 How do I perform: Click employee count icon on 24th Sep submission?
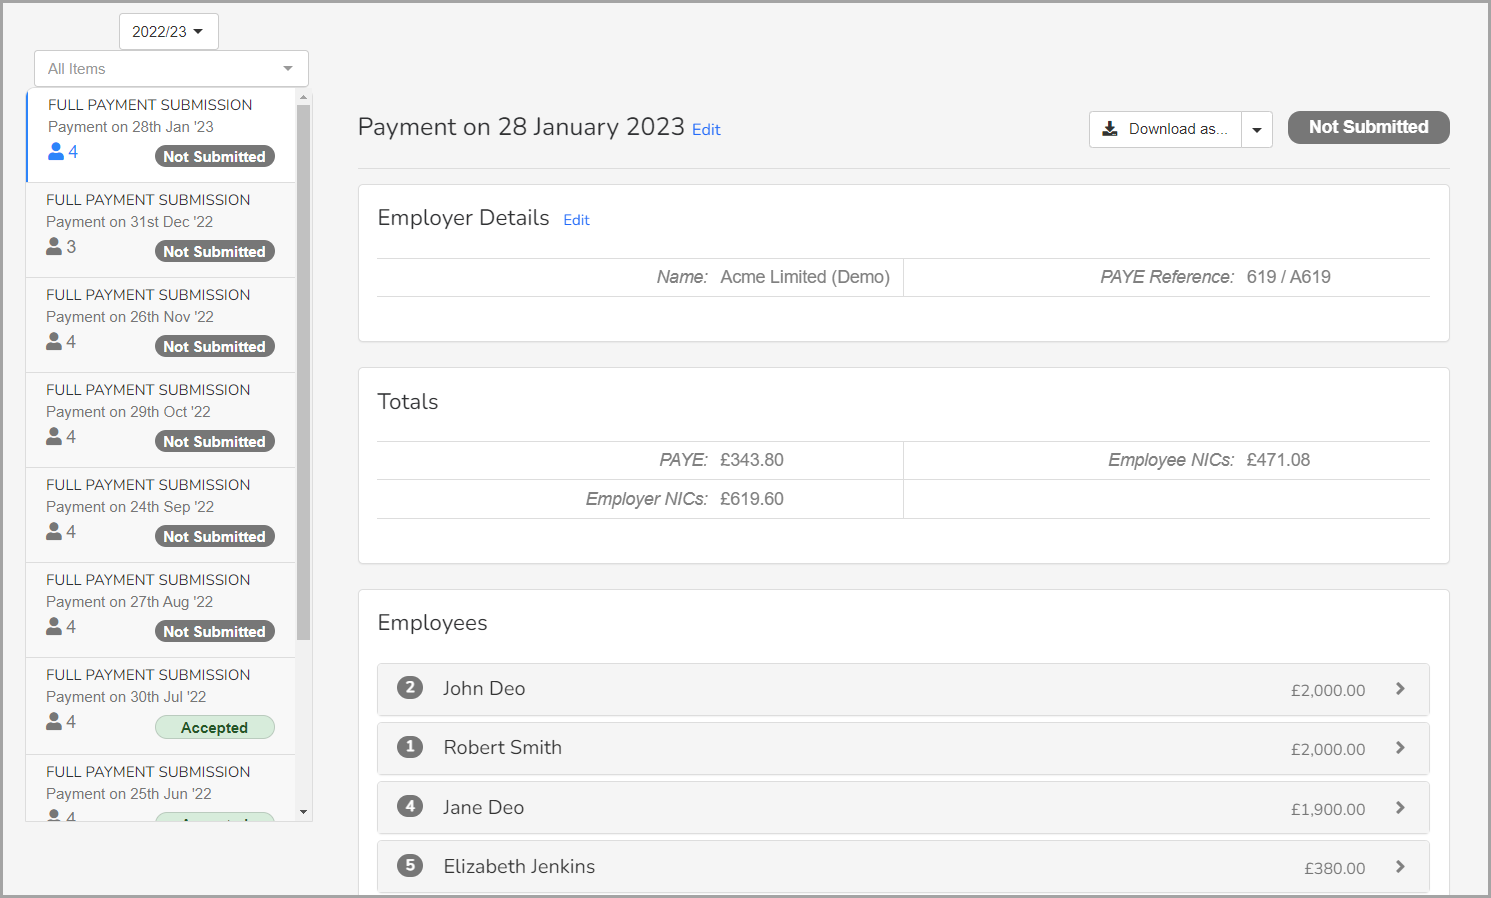point(54,531)
